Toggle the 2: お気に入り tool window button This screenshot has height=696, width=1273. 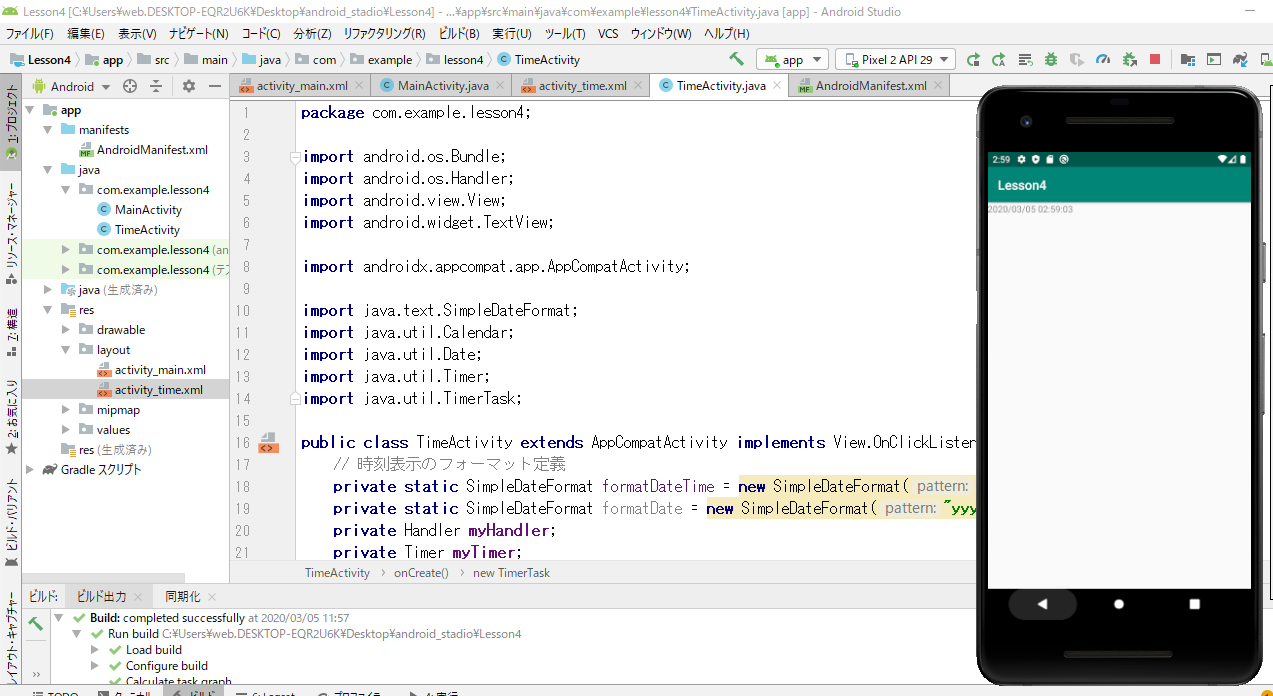pos(11,416)
